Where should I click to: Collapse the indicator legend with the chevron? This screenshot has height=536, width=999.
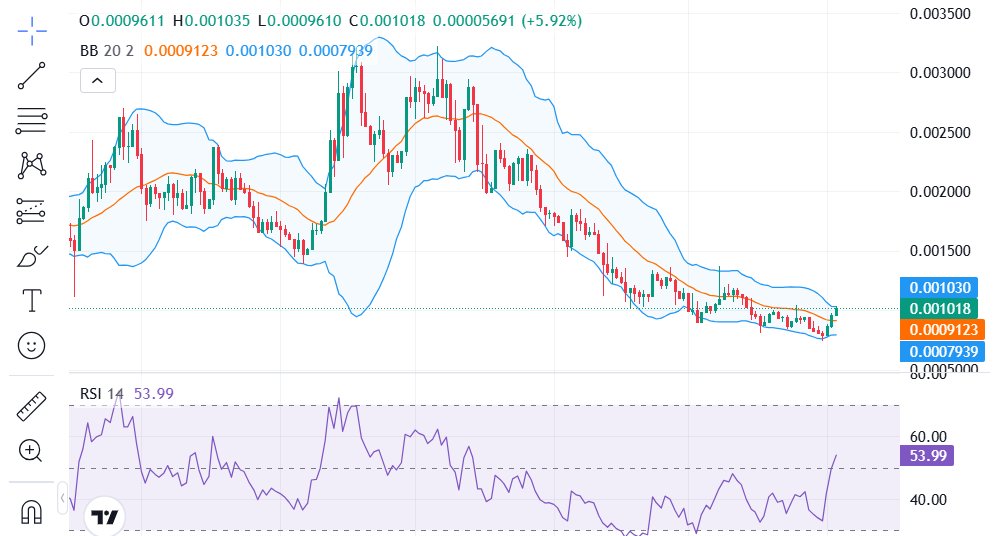click(x=97, y=81)
